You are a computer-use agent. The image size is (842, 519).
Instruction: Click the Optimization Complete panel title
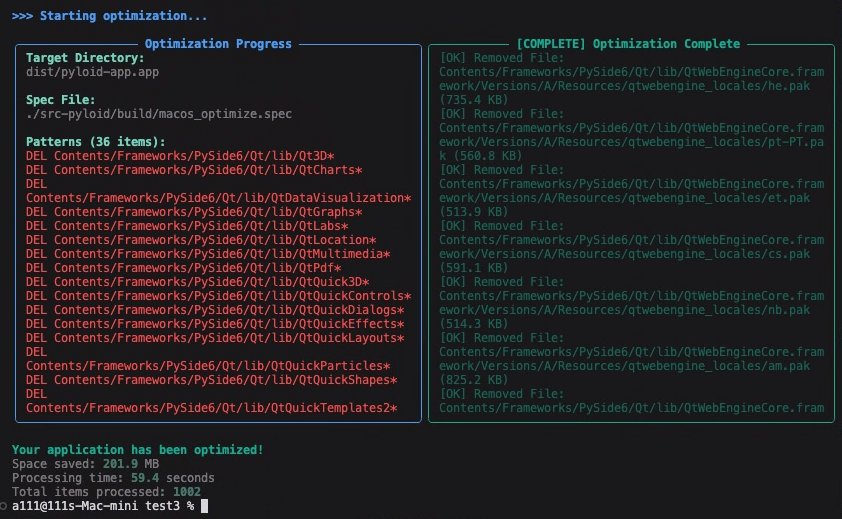click(627, 44)
